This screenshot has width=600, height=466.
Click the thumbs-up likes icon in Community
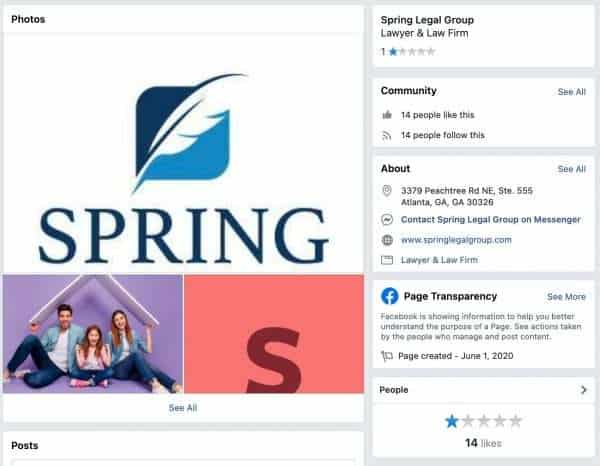point(387,115)
